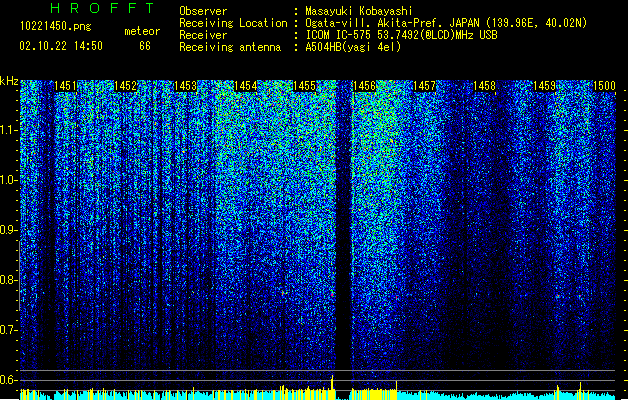This screenshot has height=400, width=629.
Task: Click the 1454 time marker
Action: tap(246, 86)
